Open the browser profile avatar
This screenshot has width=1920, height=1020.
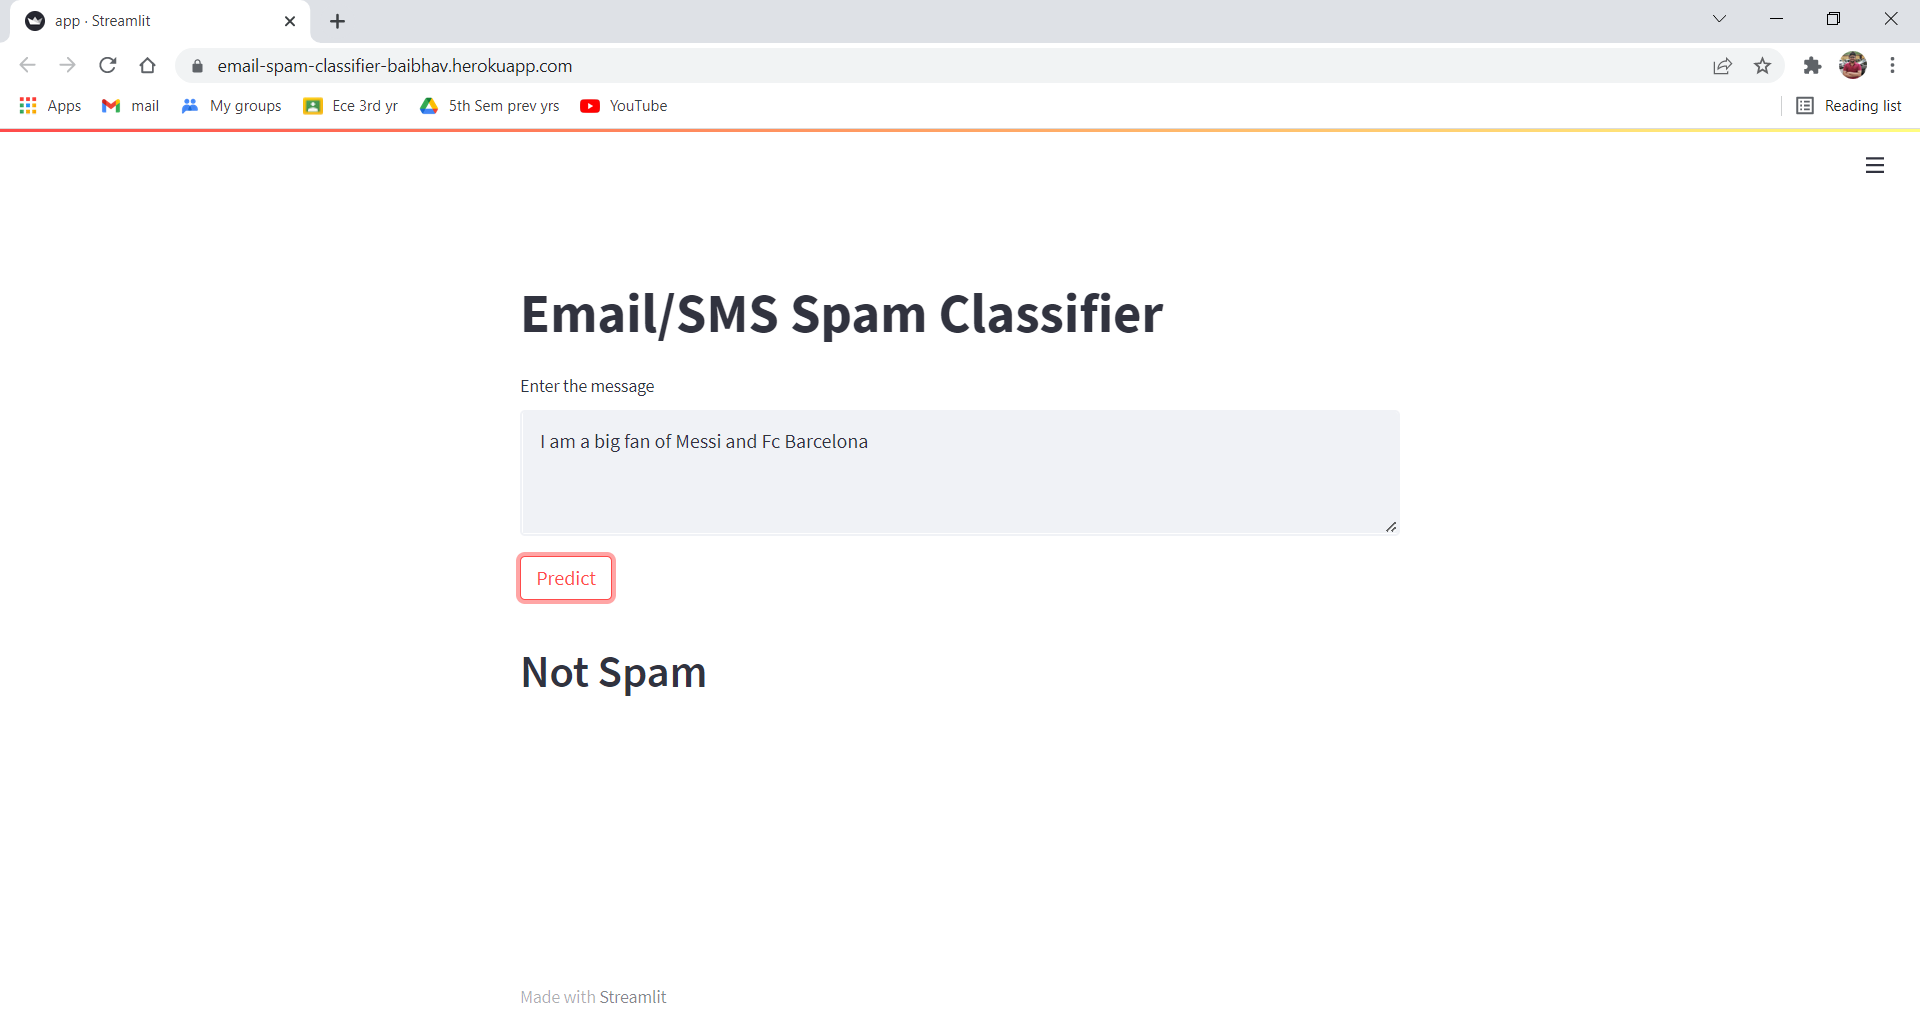pyautogui.click(x=1854, y=65)
